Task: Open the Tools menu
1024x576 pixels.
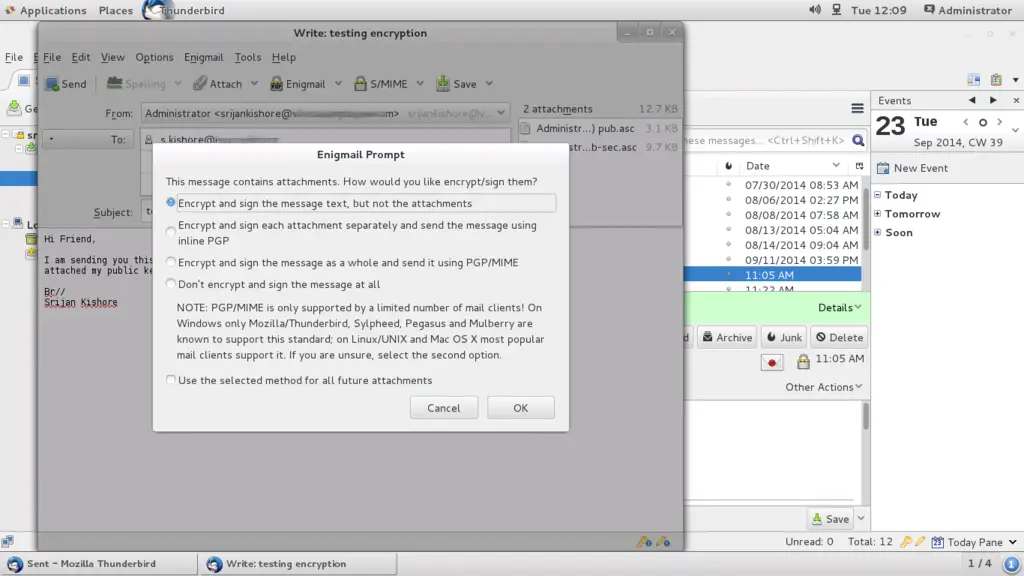Action: [248, 57]
